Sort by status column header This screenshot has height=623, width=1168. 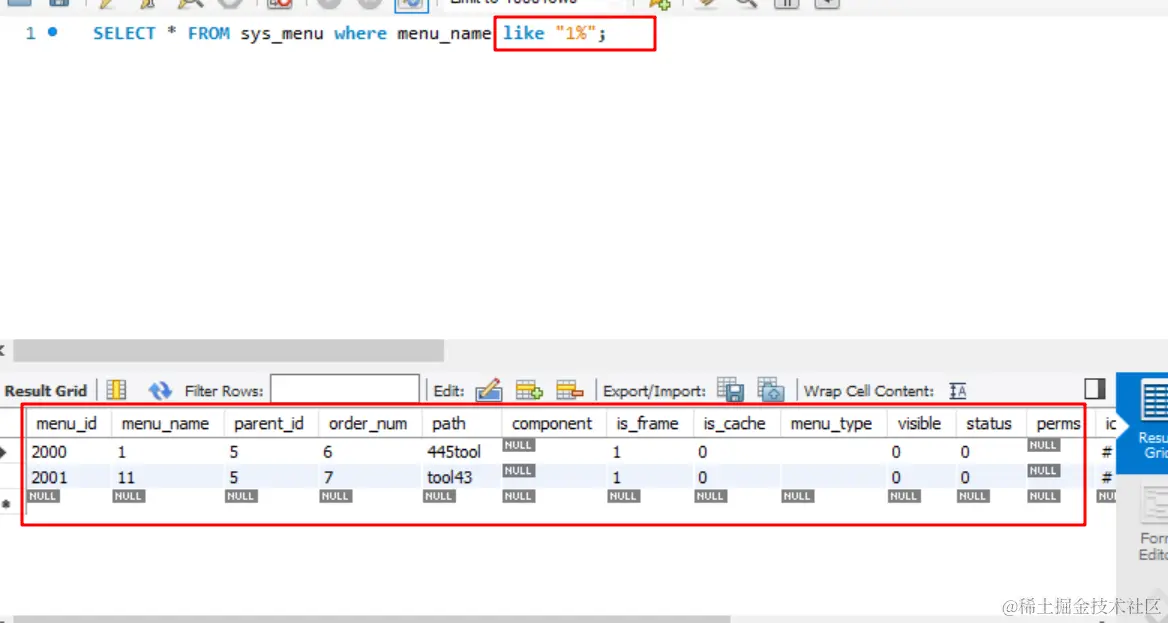[x=989, y=423]
